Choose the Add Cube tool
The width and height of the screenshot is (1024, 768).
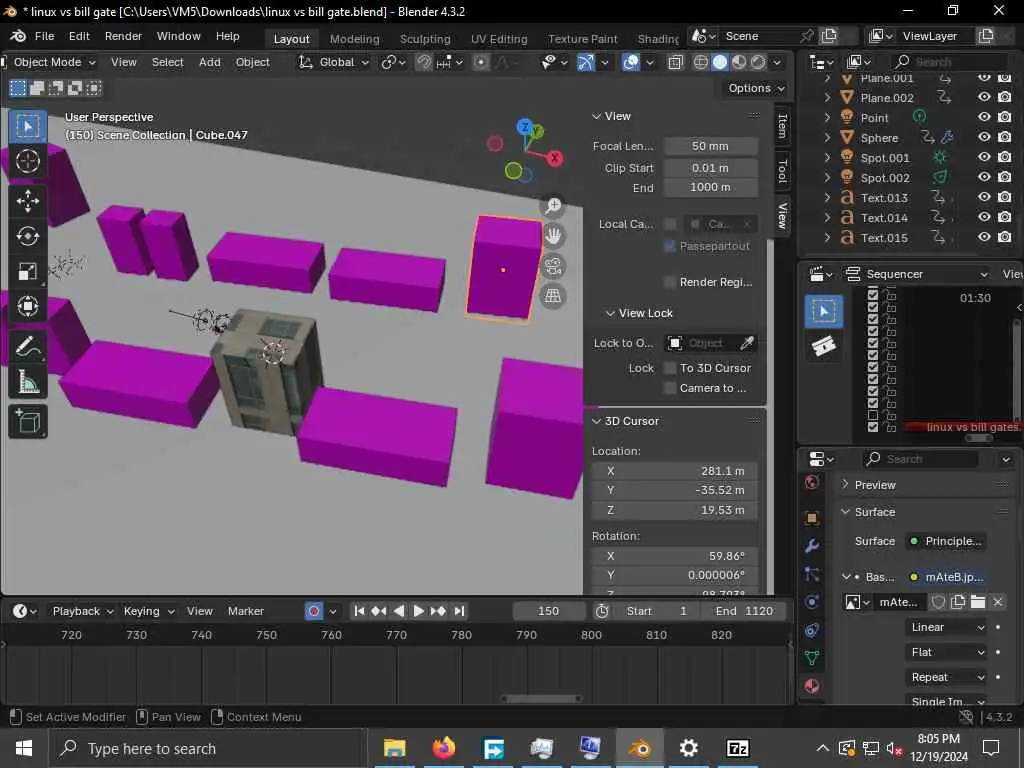pyautogui.click(x=27, y=422)
